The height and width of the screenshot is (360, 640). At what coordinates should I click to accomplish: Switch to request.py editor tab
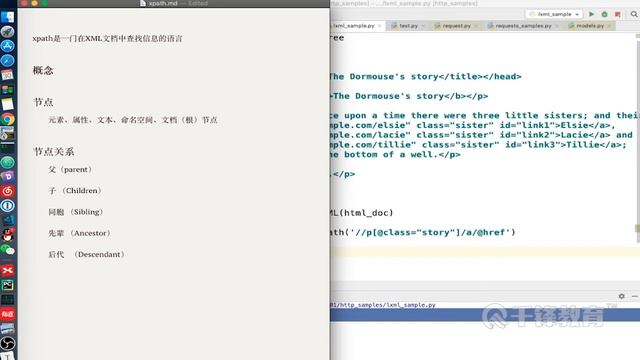click(456, 26)
